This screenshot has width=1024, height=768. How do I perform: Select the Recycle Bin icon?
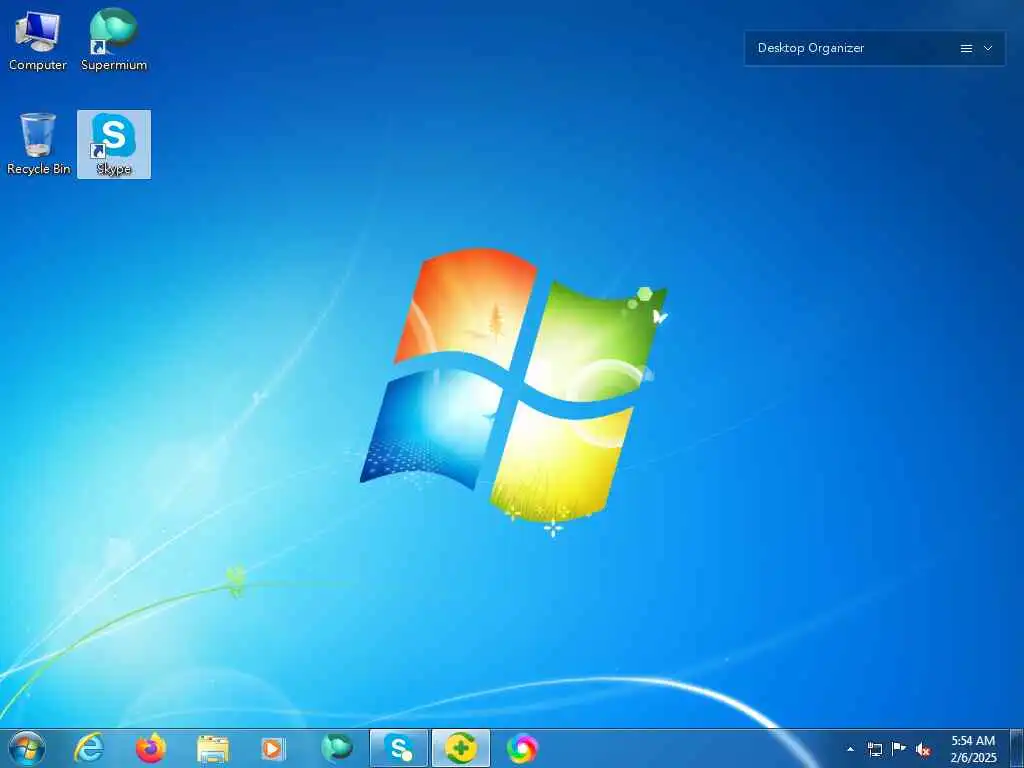point(38,144)
